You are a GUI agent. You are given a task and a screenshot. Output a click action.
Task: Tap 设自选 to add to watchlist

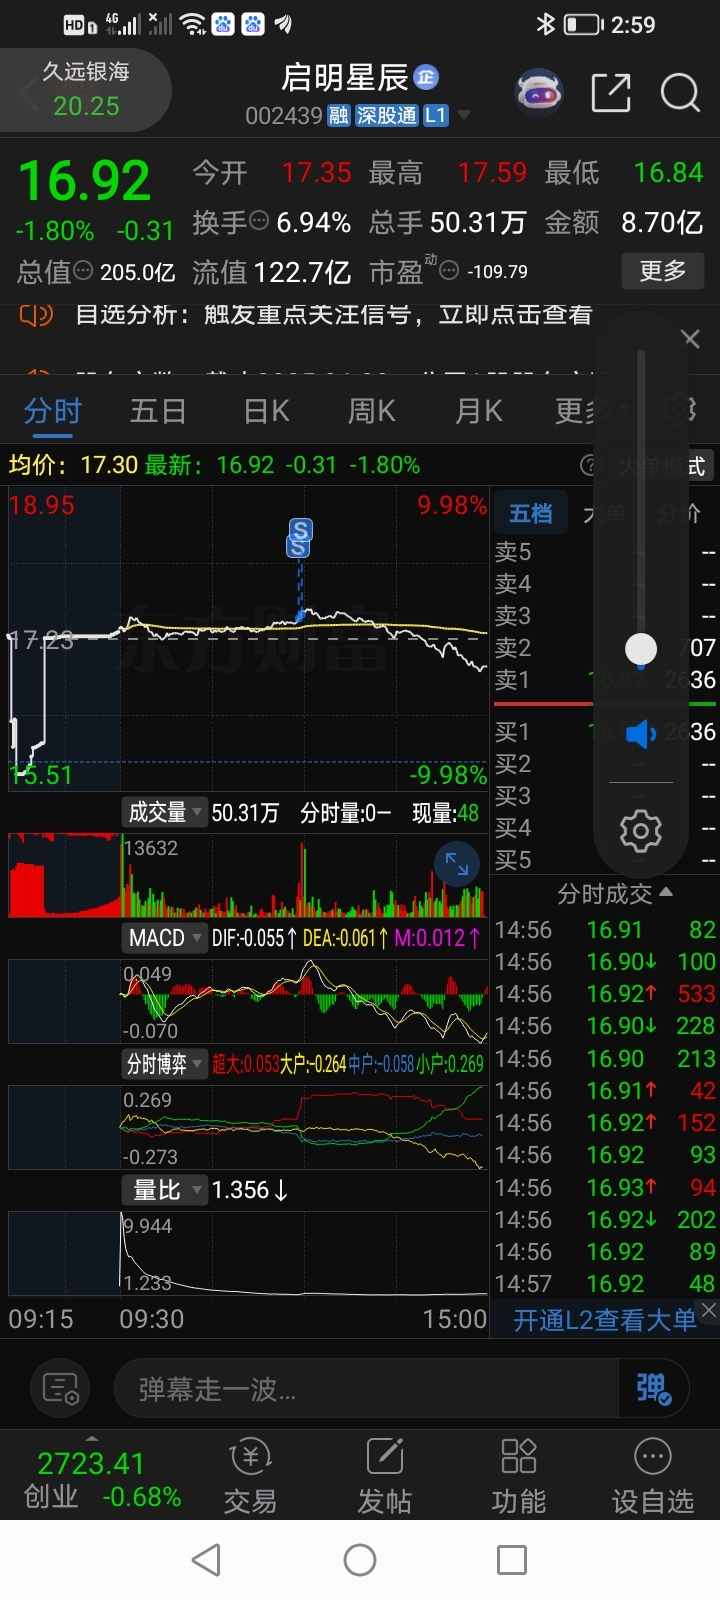pos(652,1476)
